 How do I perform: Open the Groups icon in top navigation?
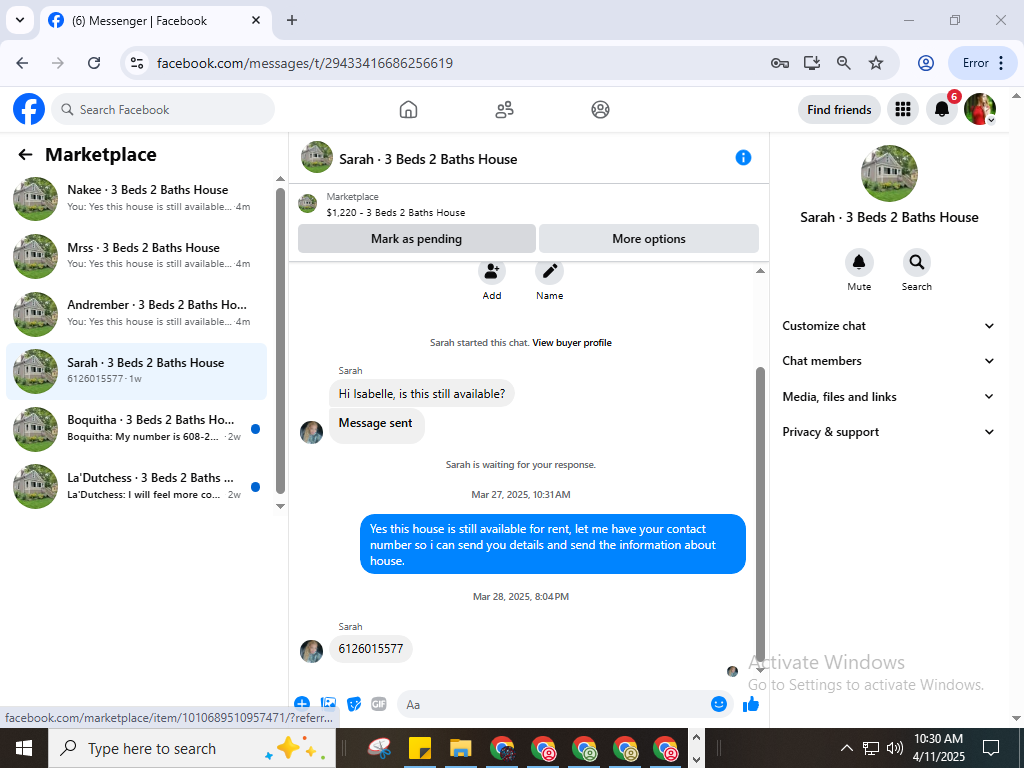[600, 109]
